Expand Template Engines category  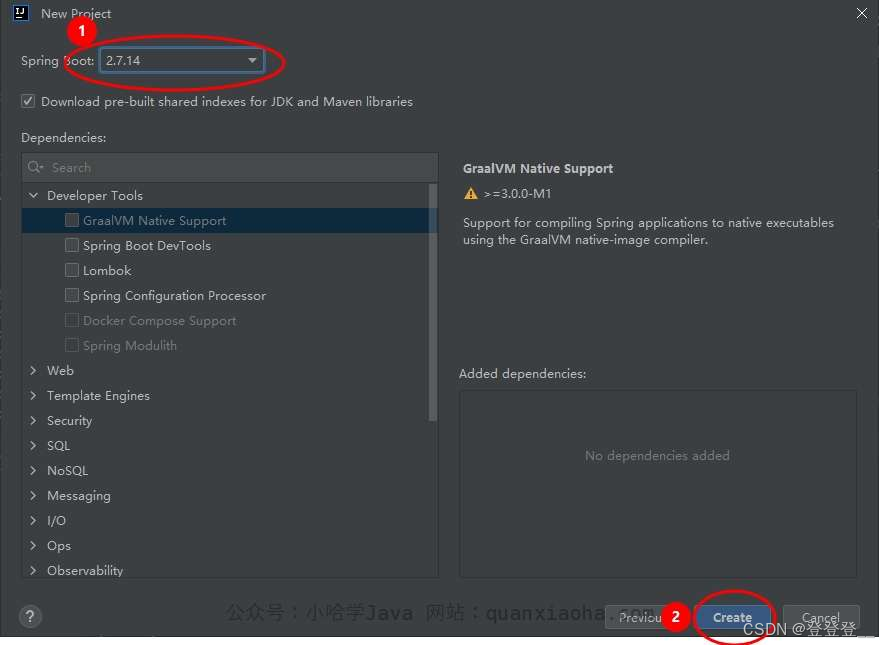pos(34,395)
